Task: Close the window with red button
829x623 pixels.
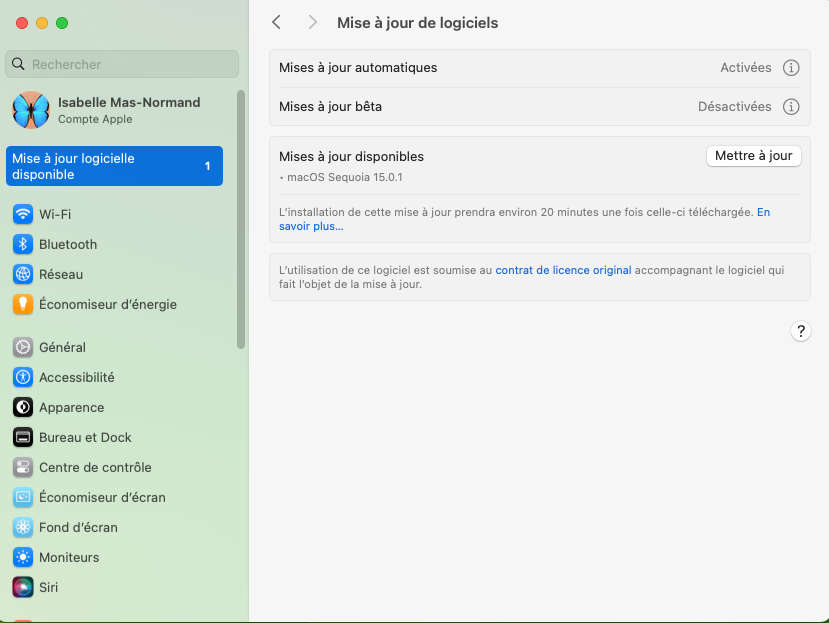Action: (22, 23)
